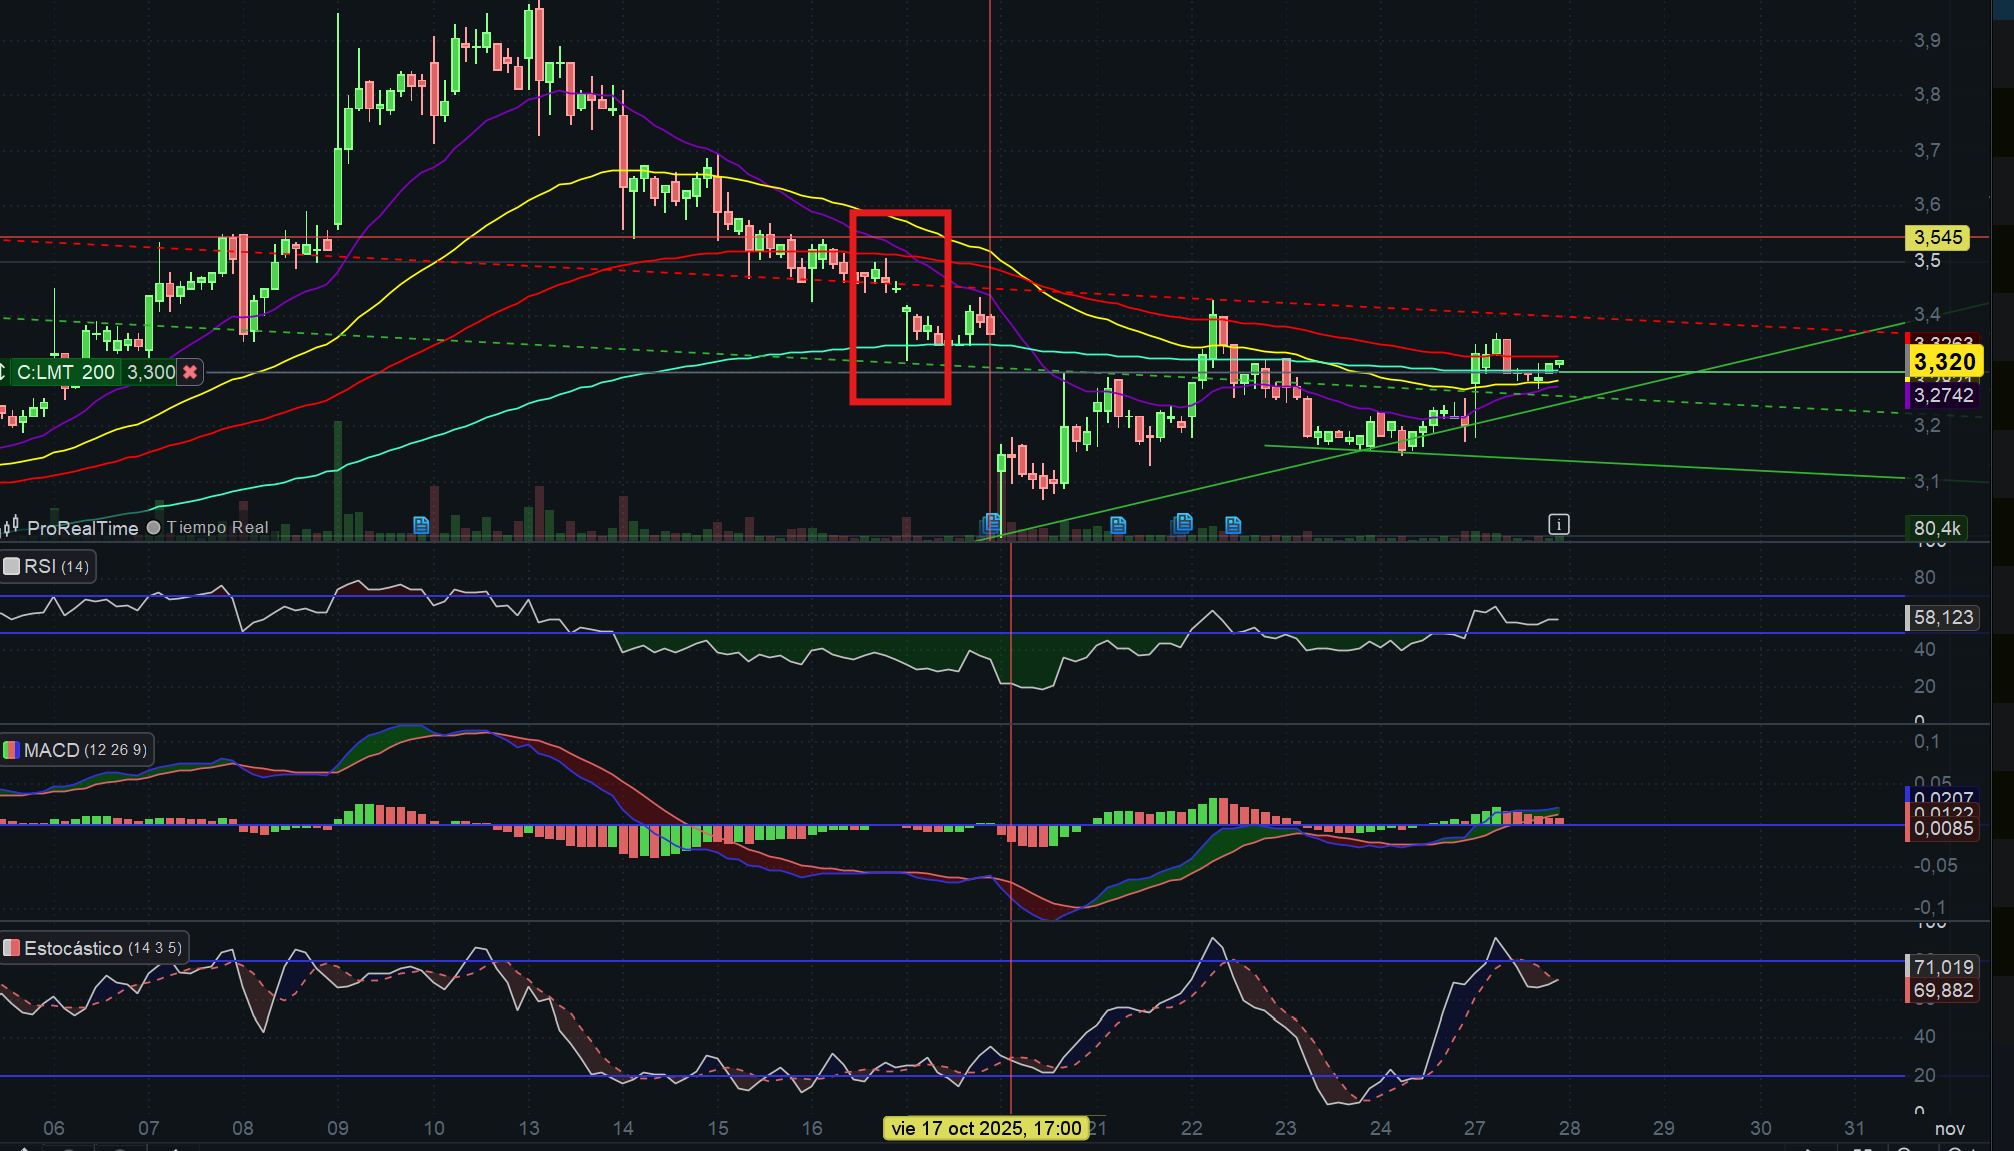Open the Estocástico (14 3 5) settings label
The height and width of the screenshot is (1151, 2014).
coord(103,948)
